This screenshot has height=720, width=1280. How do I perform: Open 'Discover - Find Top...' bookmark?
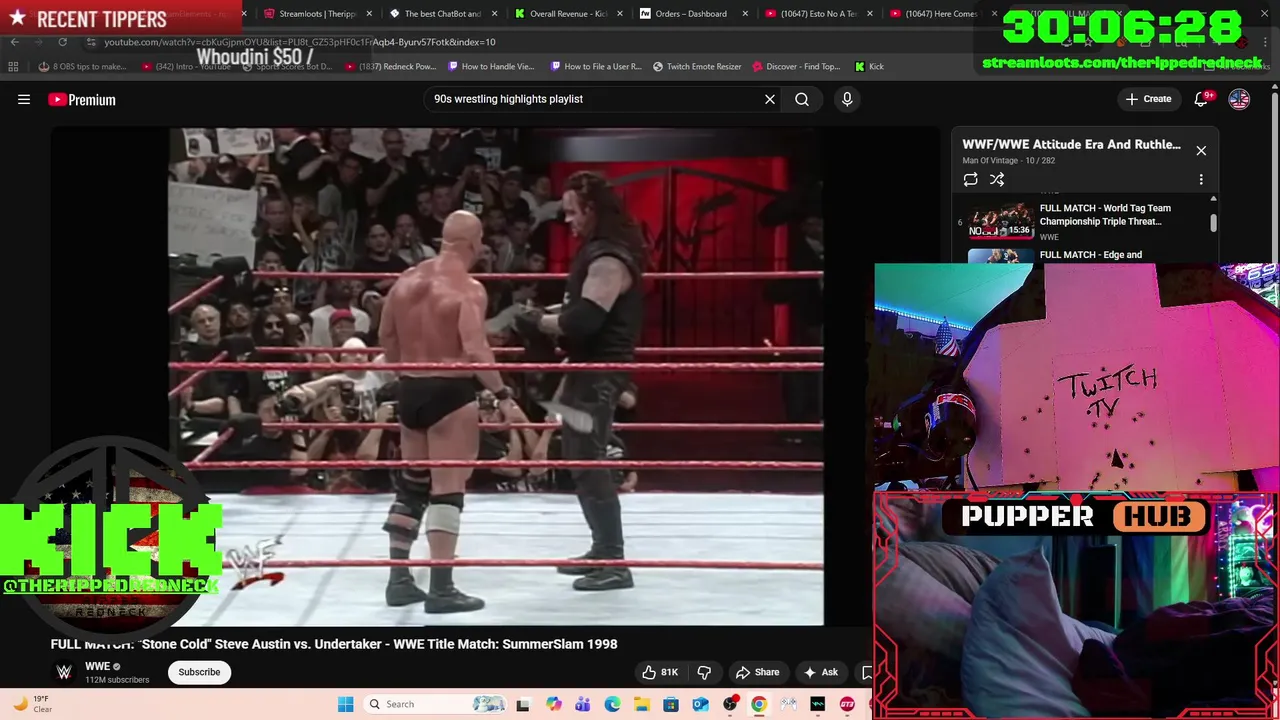pyautogui.click(x=796, y=67)
